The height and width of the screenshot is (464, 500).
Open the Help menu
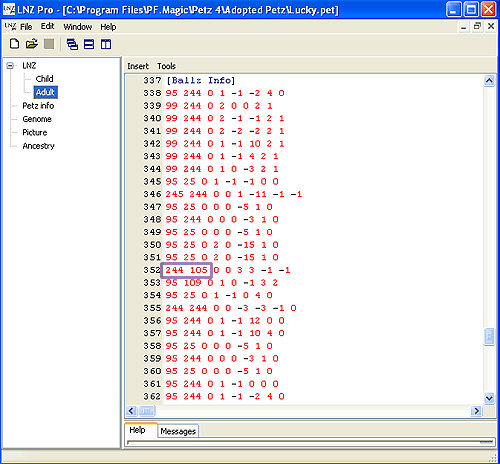tap(108, 27)
